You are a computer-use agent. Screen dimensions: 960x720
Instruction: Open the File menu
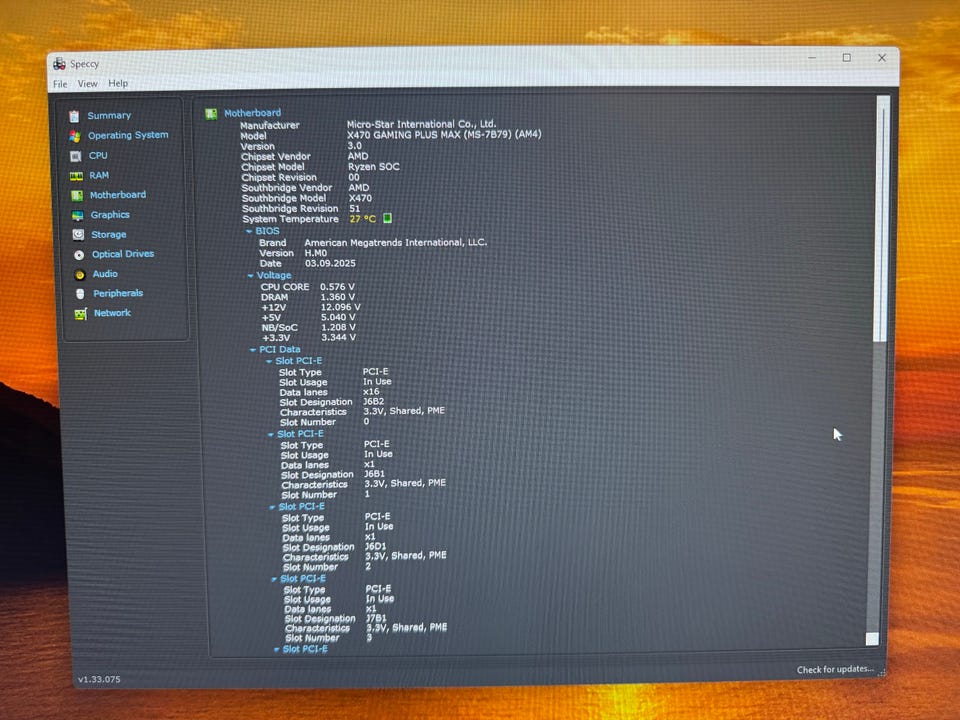click(x=60, y=84)
